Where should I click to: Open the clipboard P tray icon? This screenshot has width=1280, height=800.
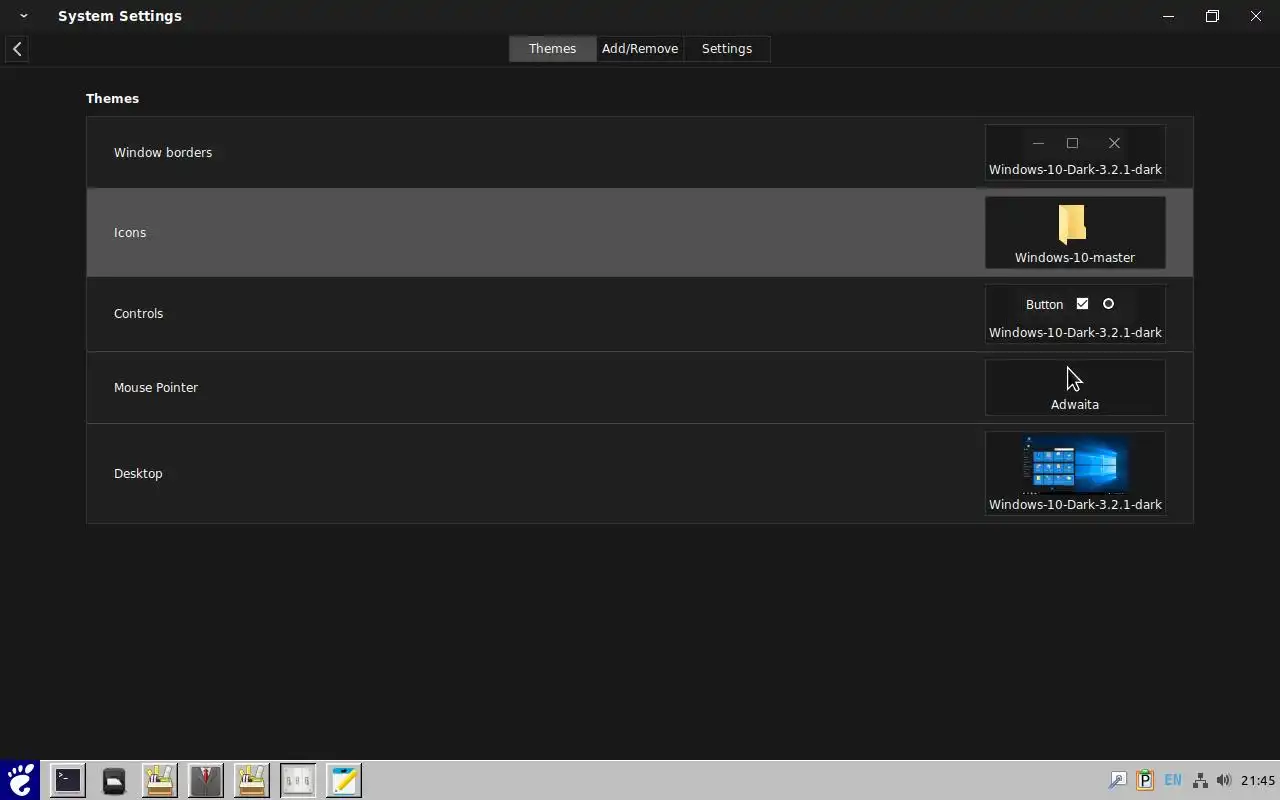[1145, 780]
